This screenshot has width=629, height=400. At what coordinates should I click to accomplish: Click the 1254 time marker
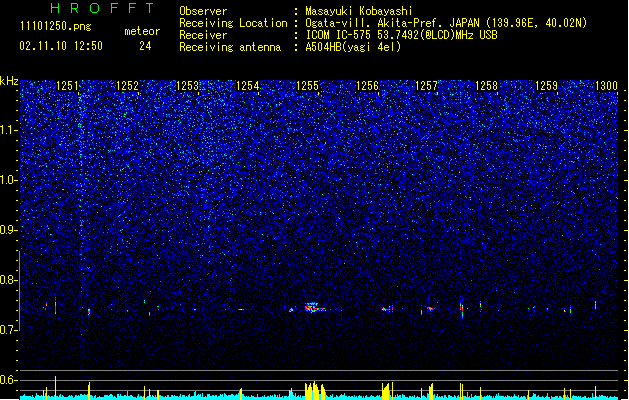click(248, 86)
